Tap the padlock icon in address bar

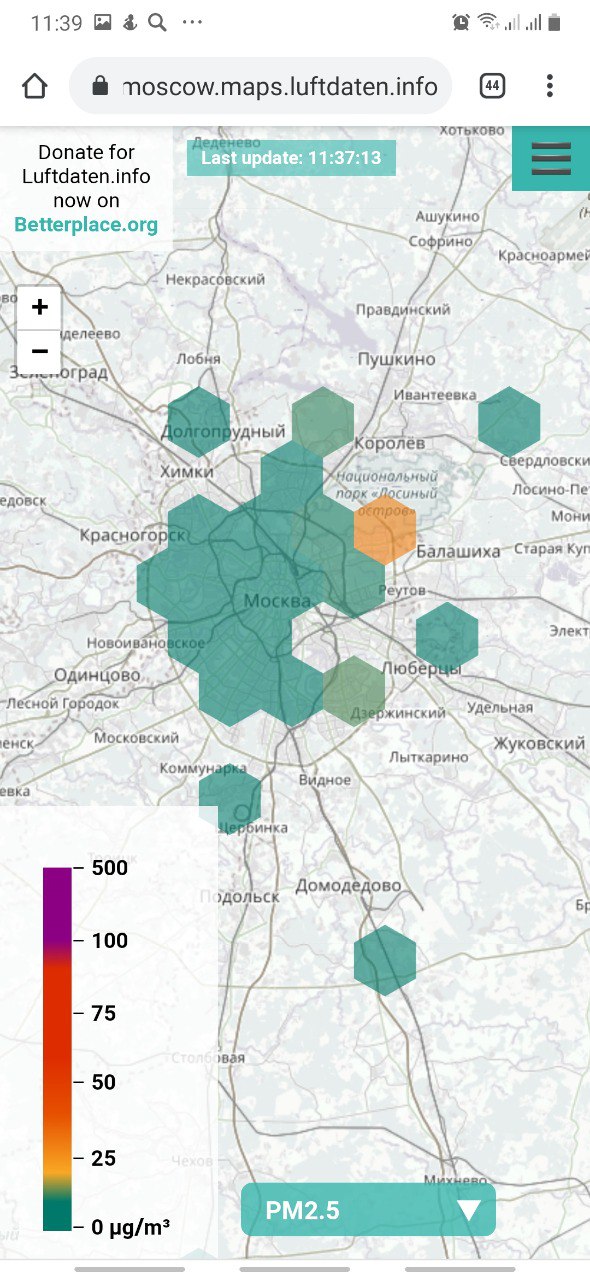pyautogui.click(x=99, y=87)
